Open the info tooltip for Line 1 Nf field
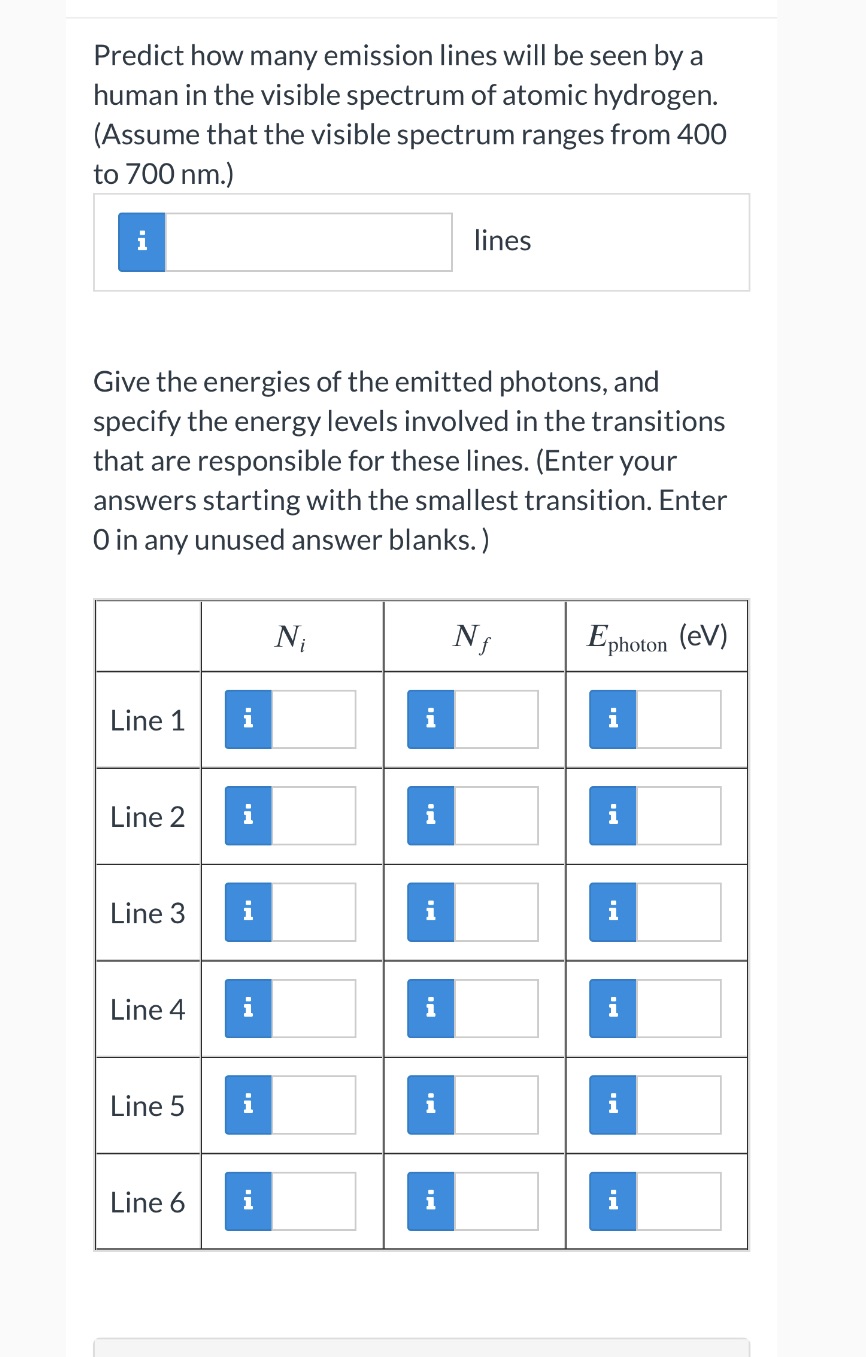The height and width of the screenshot is (1357, 866). click(431, 719)
